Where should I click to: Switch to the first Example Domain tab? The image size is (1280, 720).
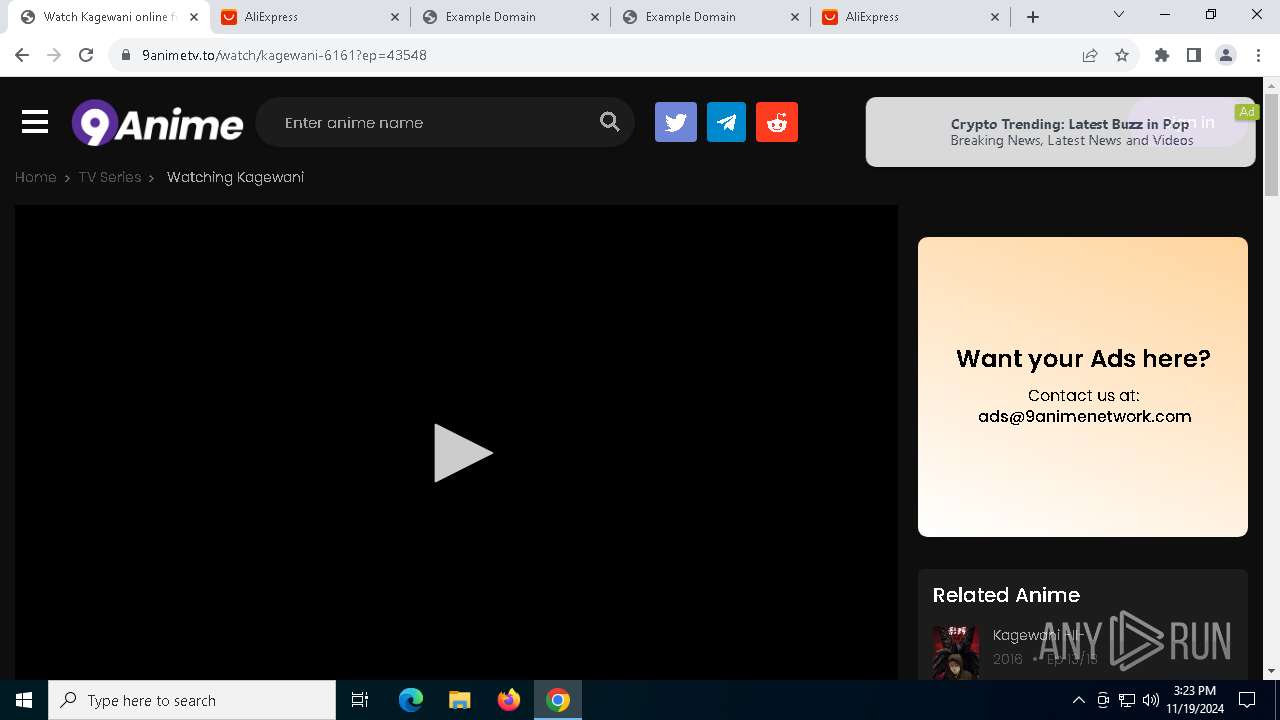[x=510, y=17]
